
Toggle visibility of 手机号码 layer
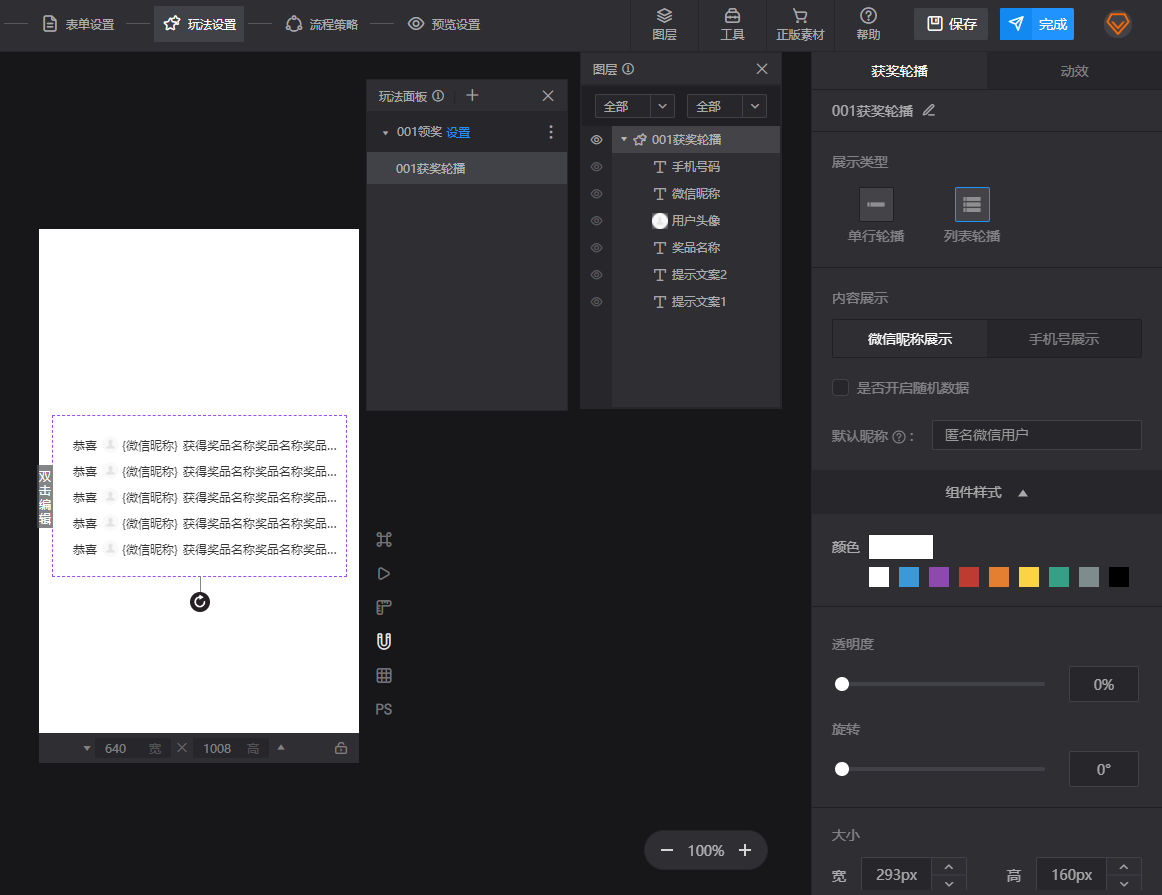[x=597, y=167]
